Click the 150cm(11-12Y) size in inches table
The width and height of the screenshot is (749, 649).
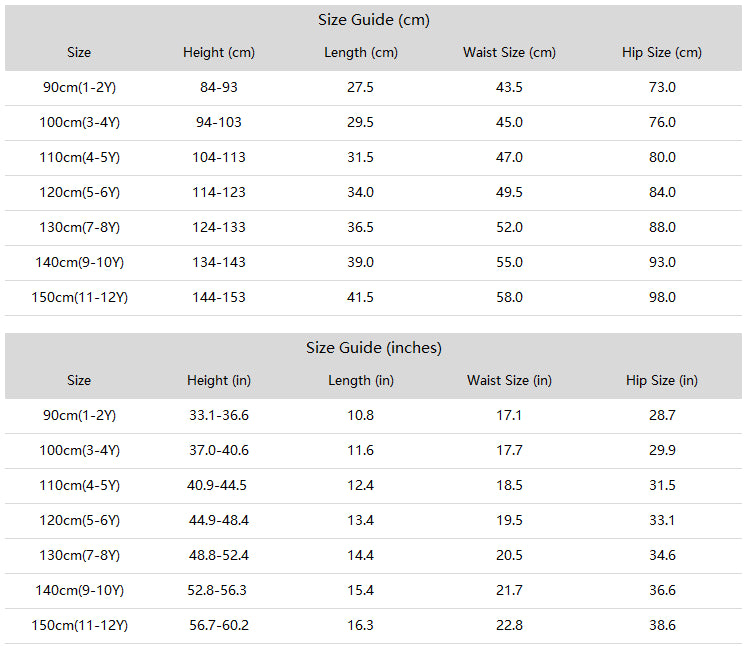click(79, 626)
